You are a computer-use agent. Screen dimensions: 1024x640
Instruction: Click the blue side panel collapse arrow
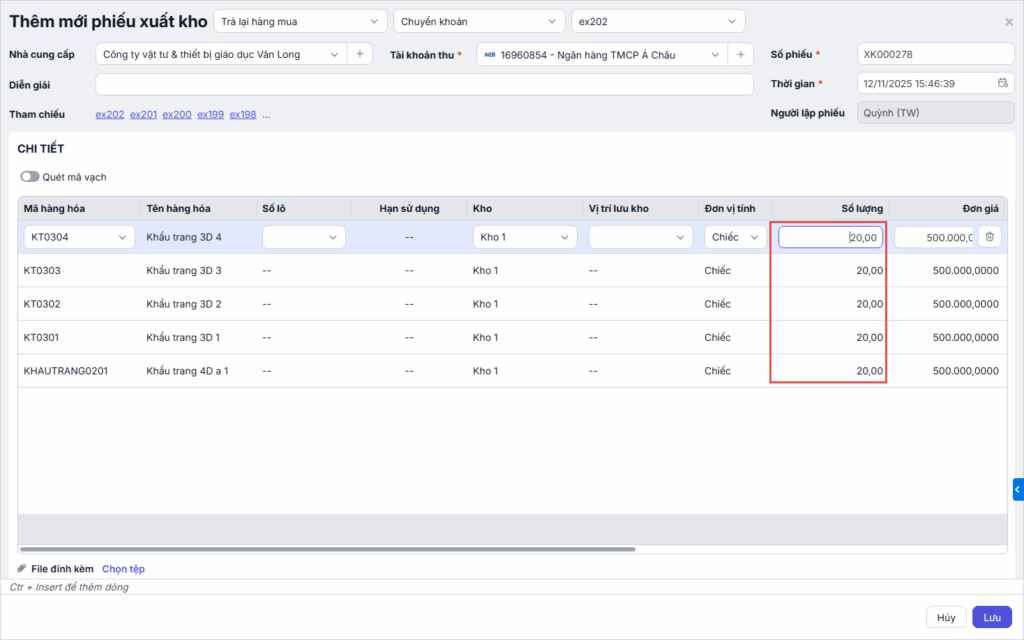1018,489
